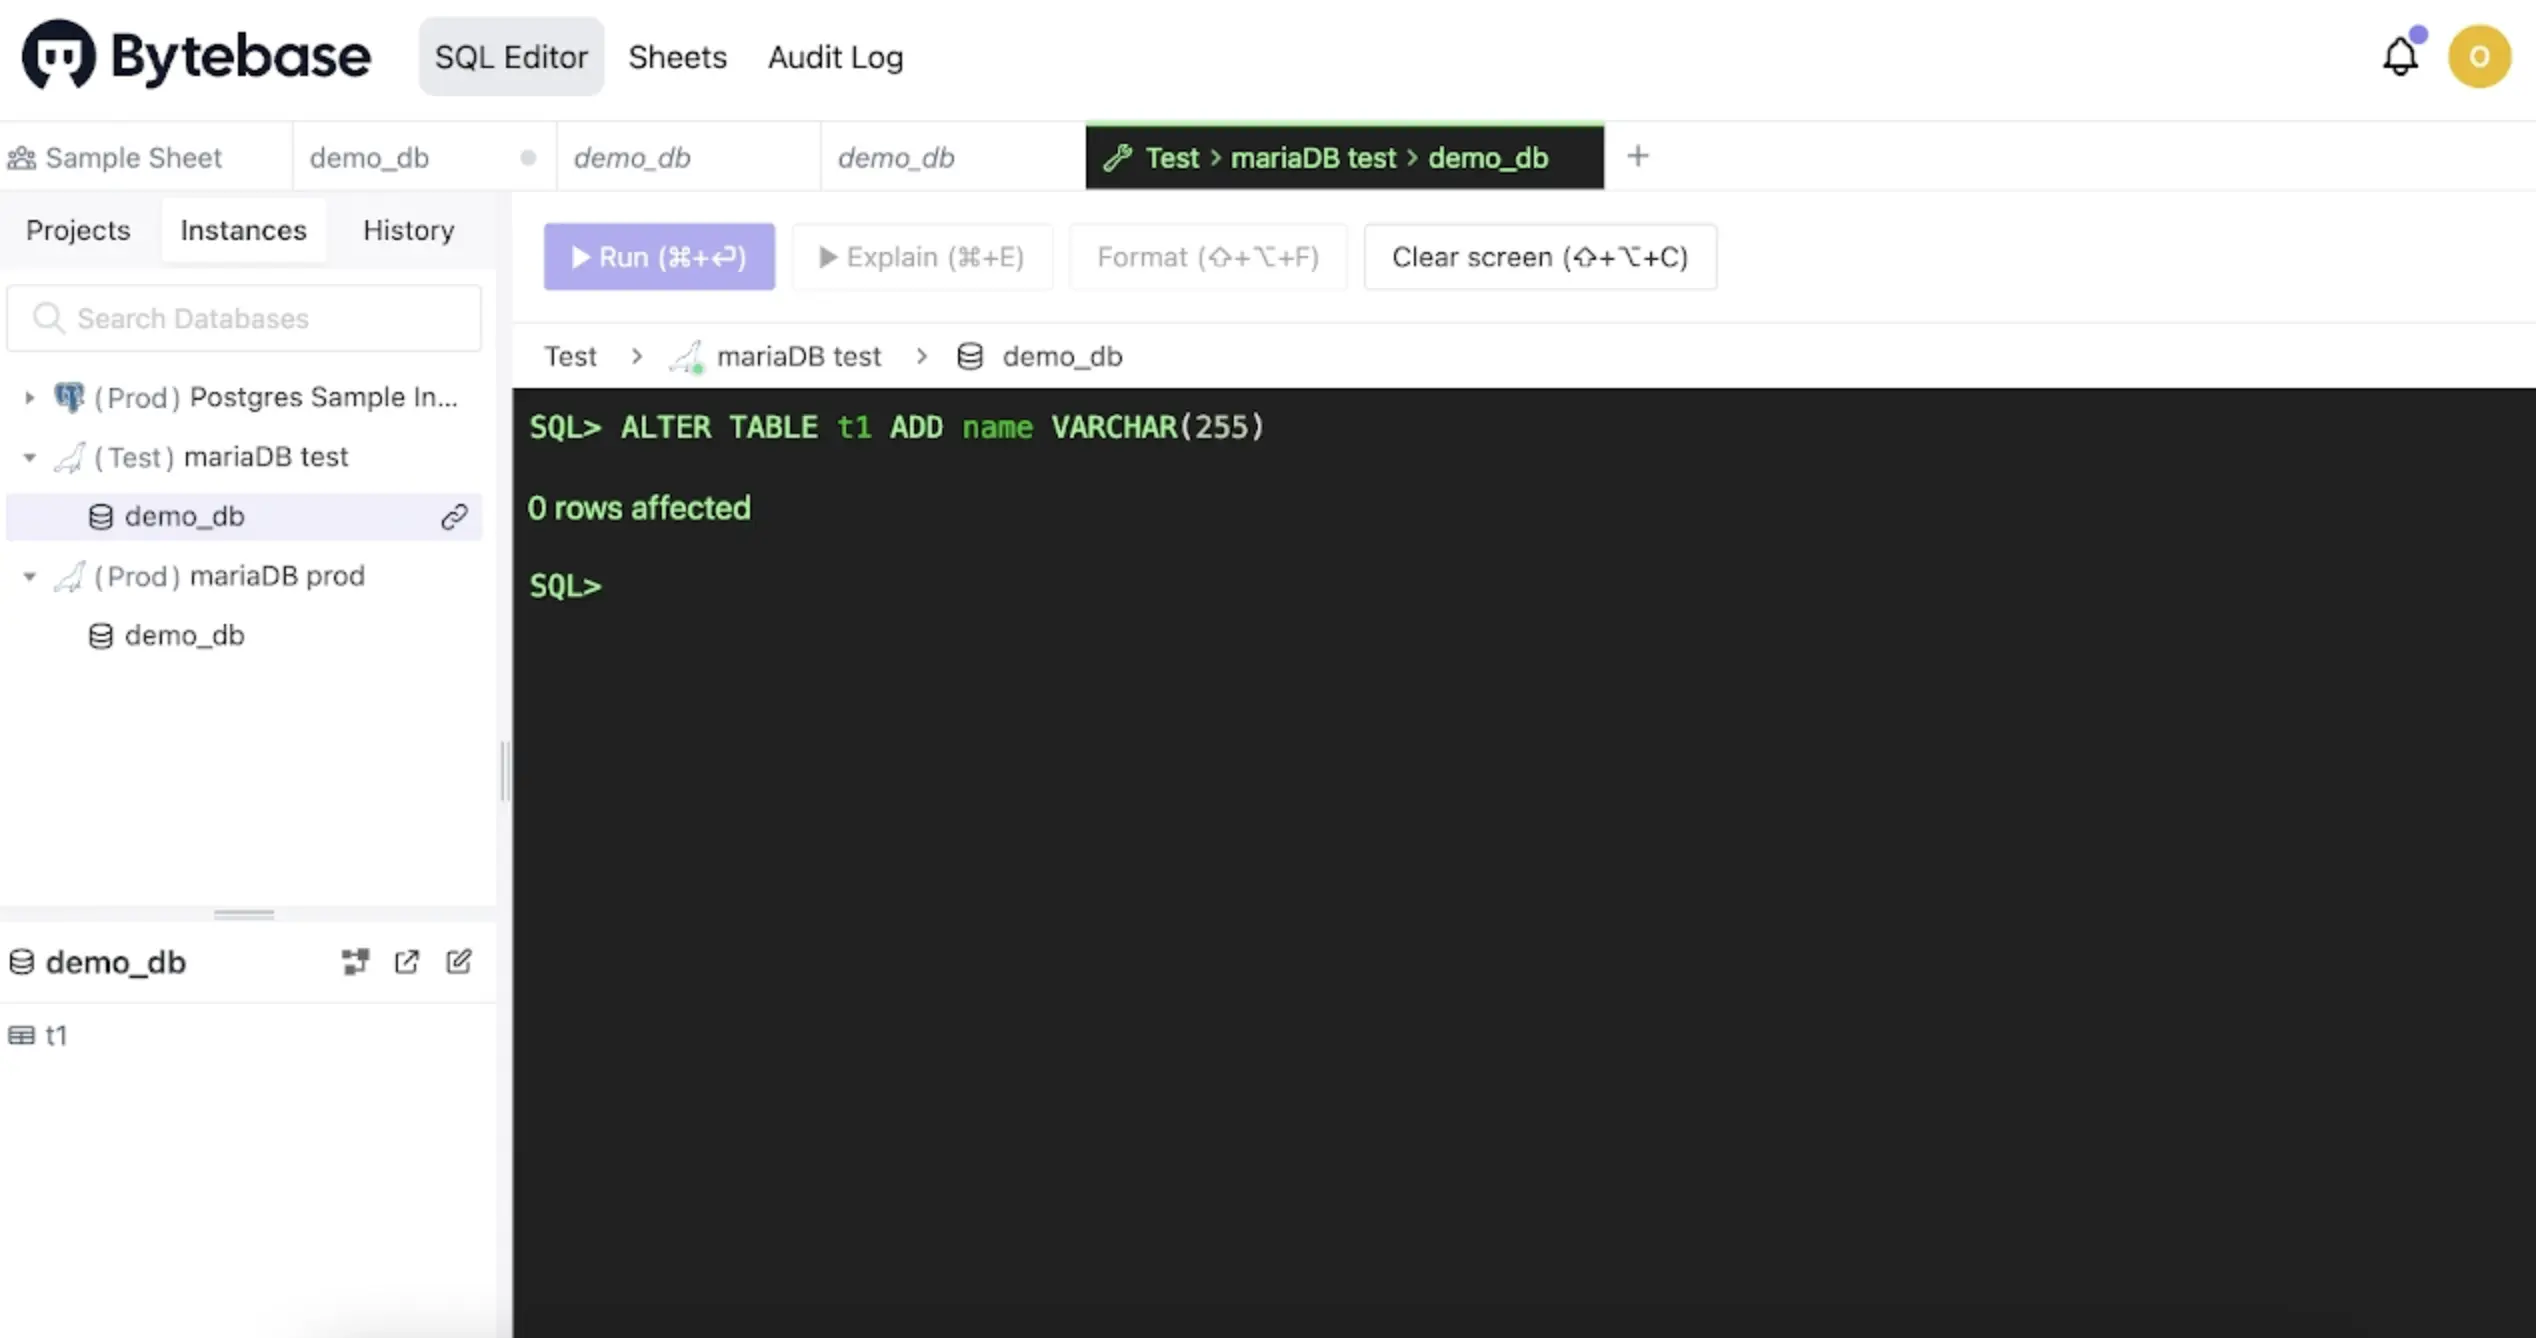Click into the Search Databases field
Image resolution: width=2536 pixels, height=1338 pixels.
coord(244,318)
